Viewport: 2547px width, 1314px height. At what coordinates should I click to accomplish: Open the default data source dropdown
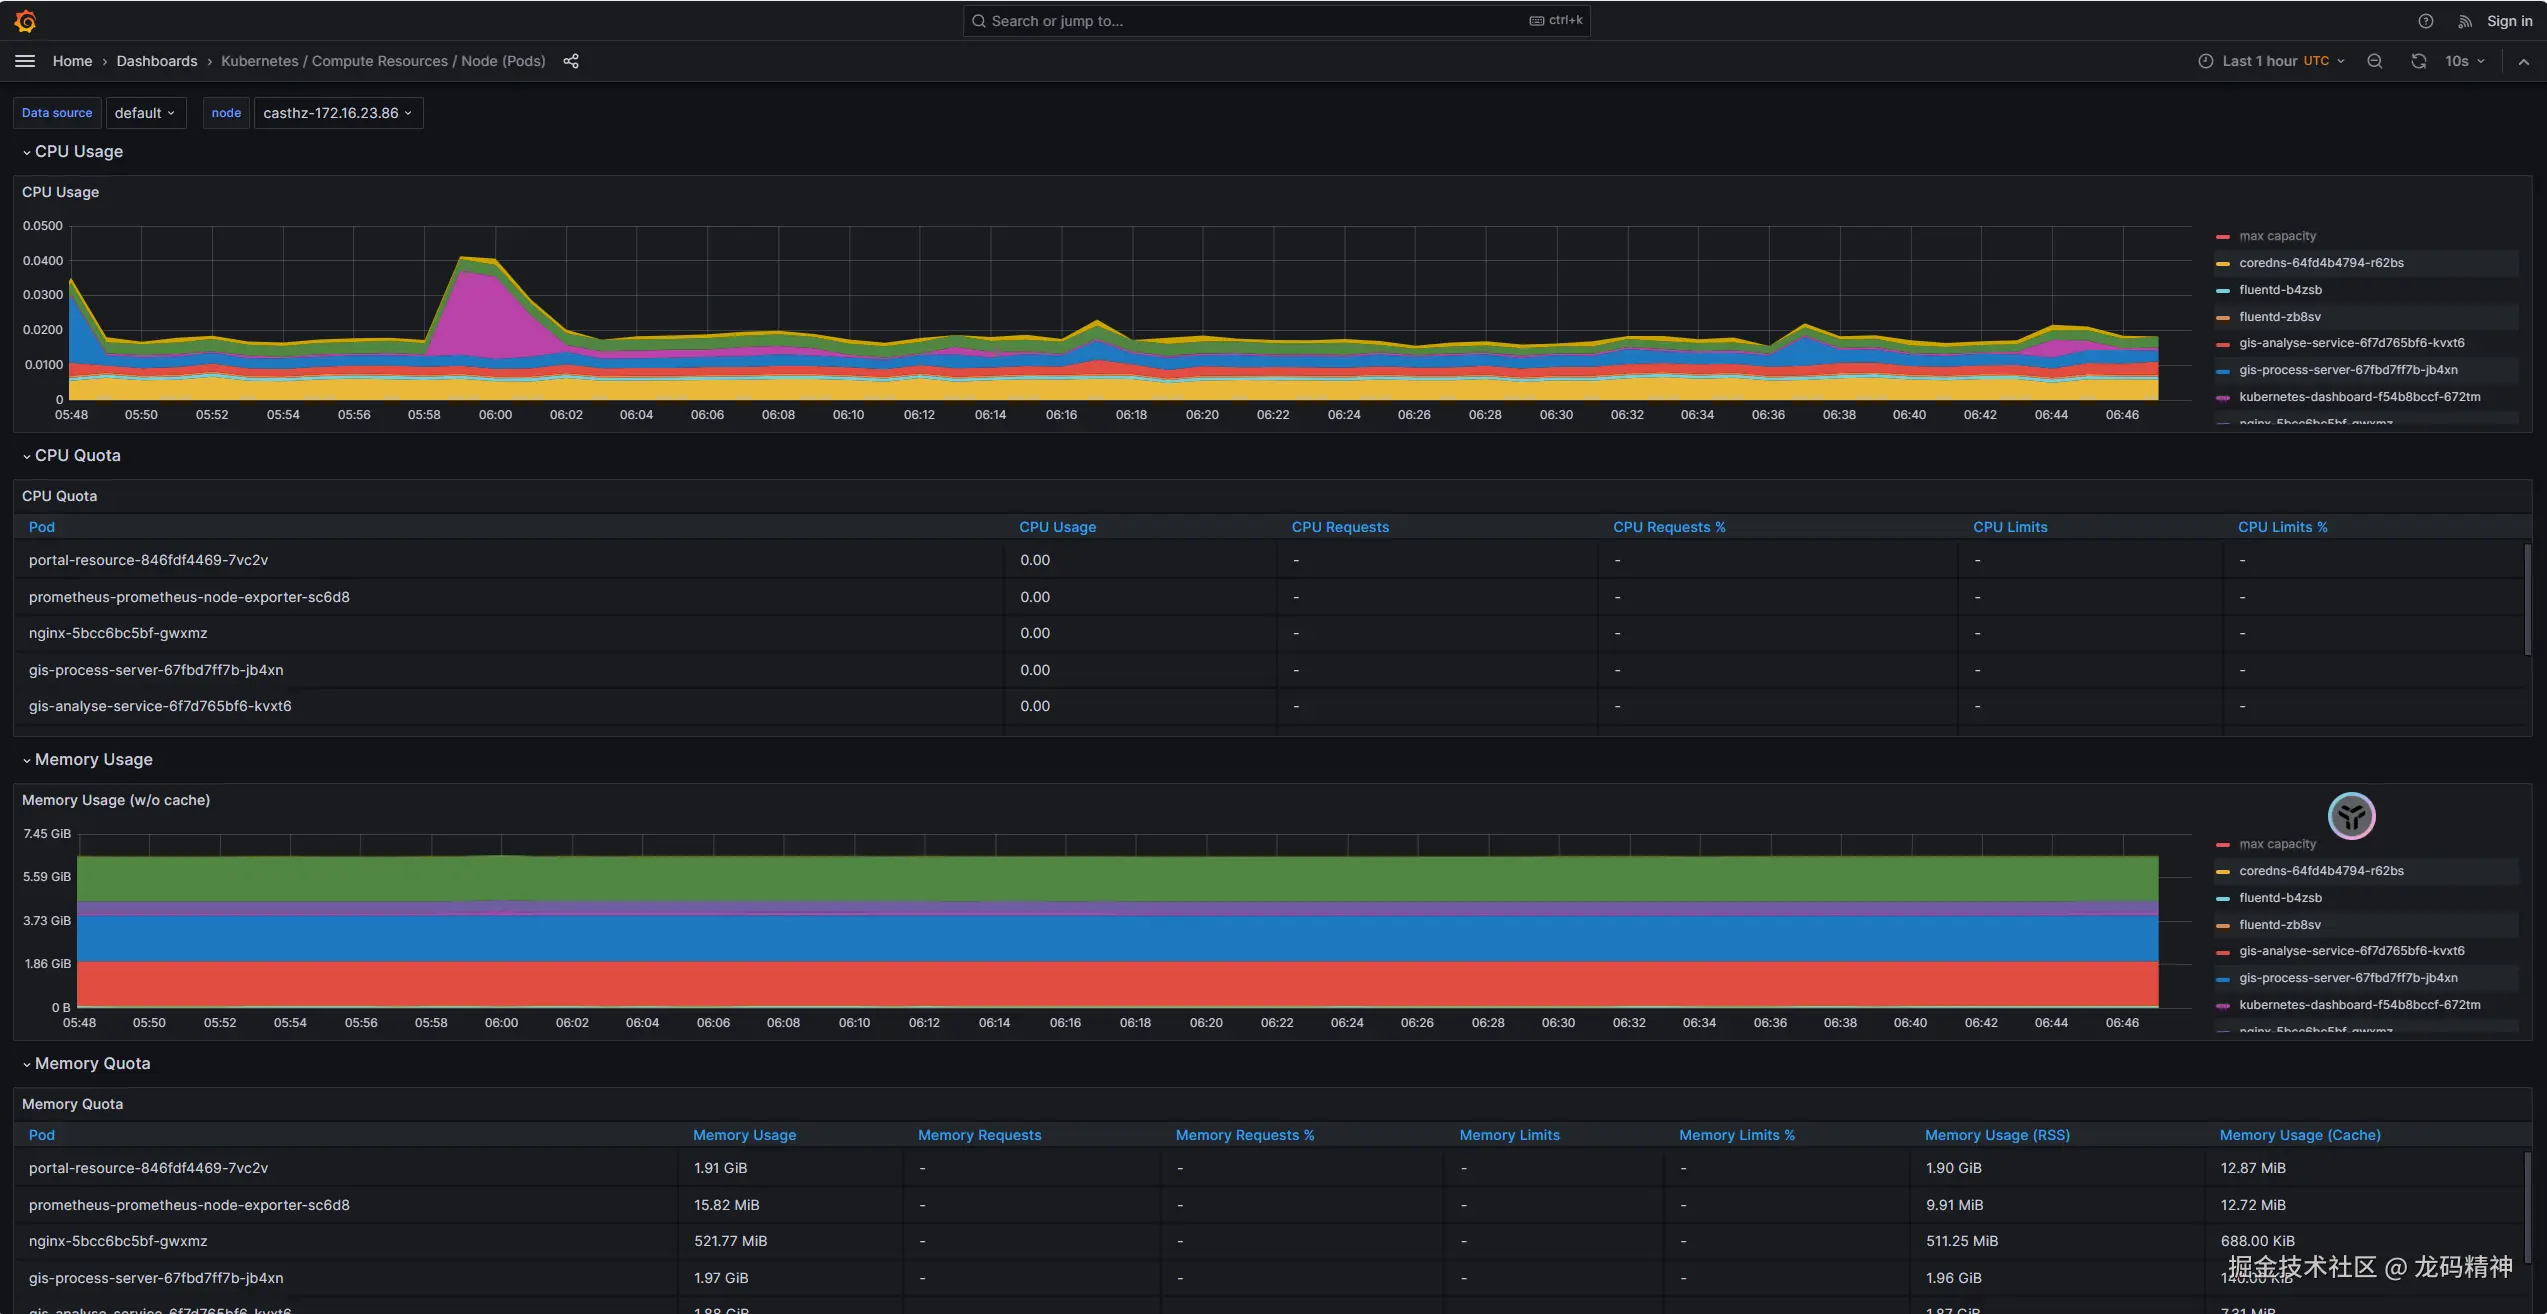145,113
